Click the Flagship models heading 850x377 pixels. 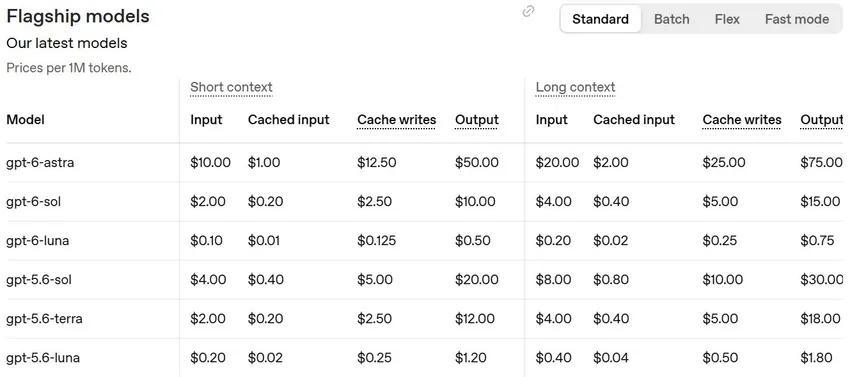coord(78,17)
